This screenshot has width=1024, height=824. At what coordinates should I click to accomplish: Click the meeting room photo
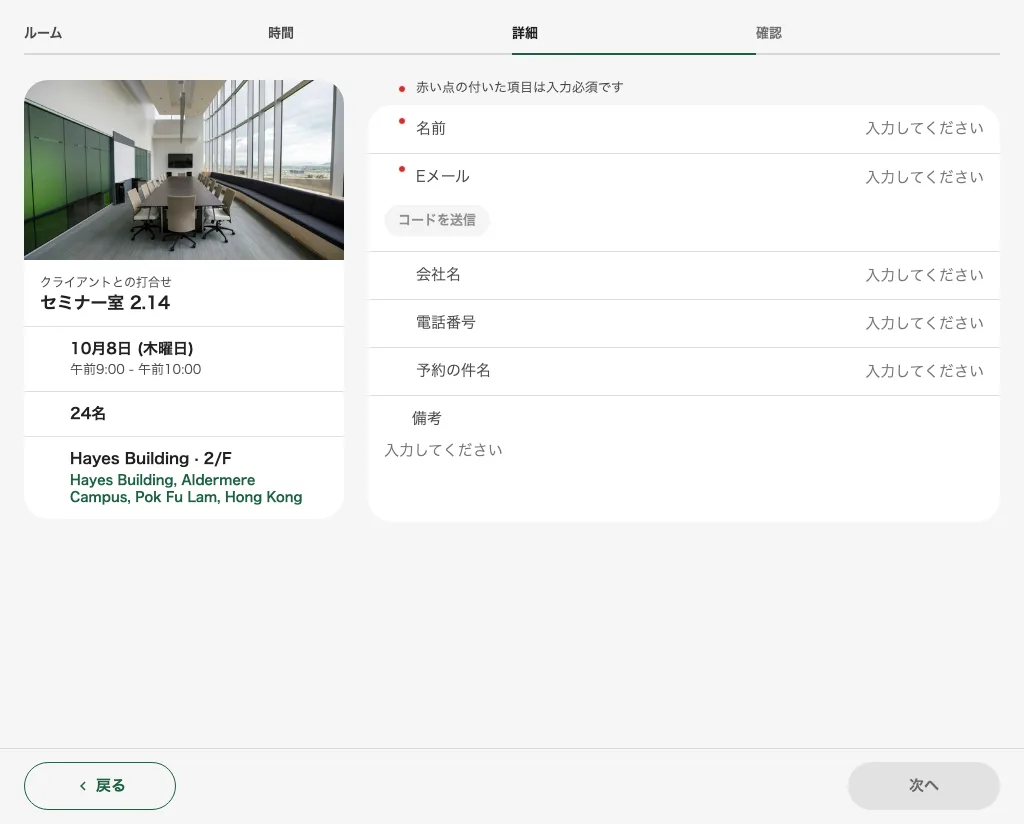(x=184, y=170)
